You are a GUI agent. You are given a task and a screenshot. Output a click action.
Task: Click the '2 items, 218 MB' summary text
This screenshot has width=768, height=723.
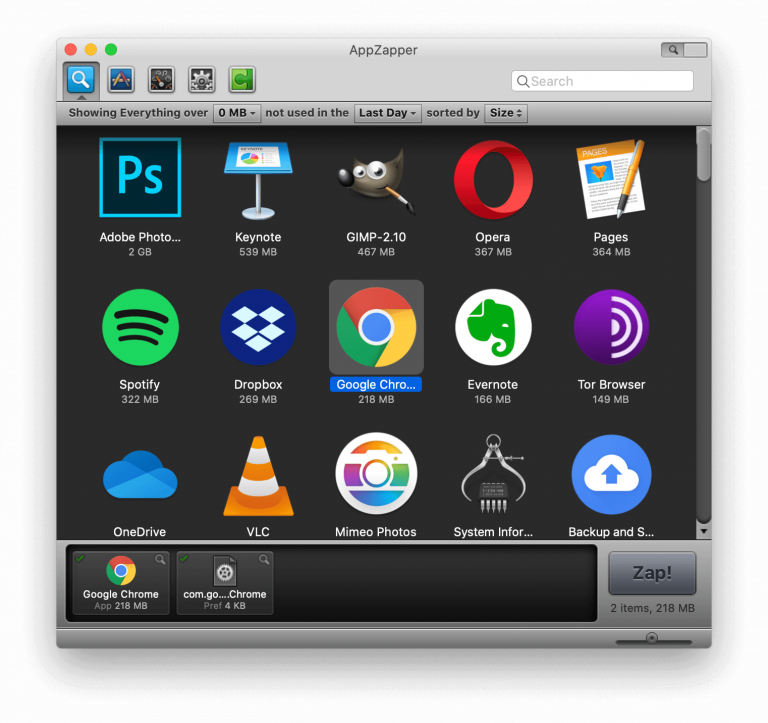(652, 608)
